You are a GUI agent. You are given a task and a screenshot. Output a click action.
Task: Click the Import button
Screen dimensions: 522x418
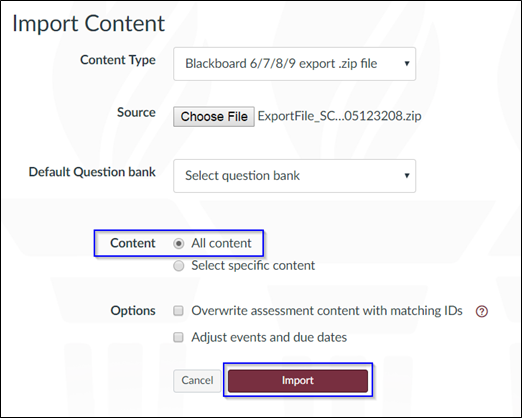coord(298,380)
